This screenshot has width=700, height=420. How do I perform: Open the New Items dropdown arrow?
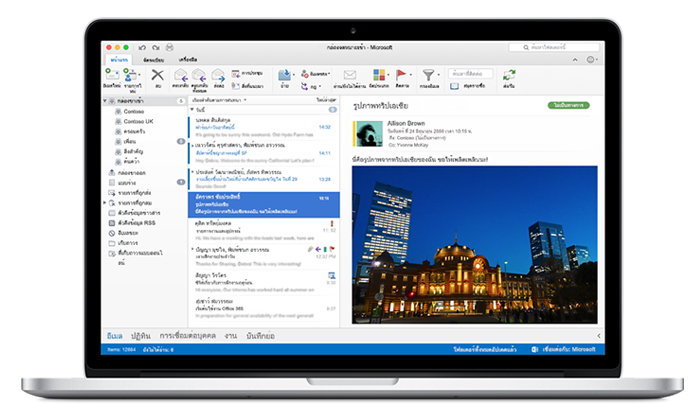139,75
